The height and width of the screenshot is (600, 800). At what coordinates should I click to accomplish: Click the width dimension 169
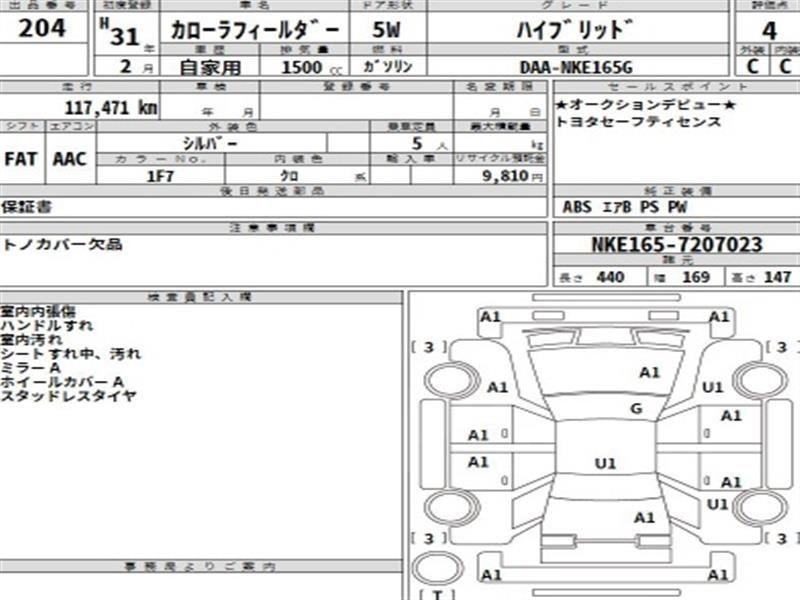[695, 277]
